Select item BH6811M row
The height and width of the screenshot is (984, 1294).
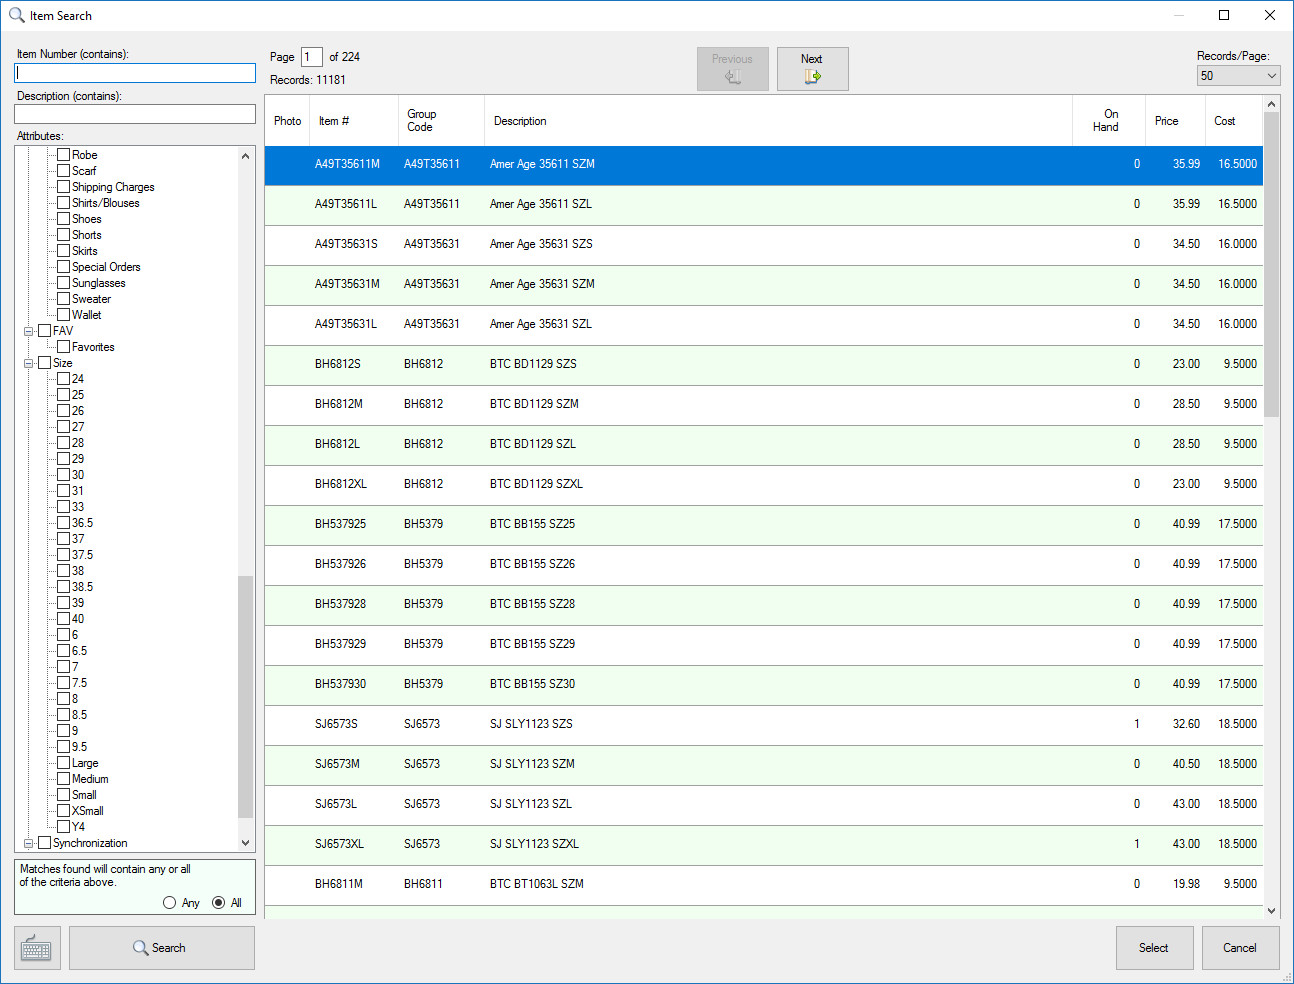point(764,884)
